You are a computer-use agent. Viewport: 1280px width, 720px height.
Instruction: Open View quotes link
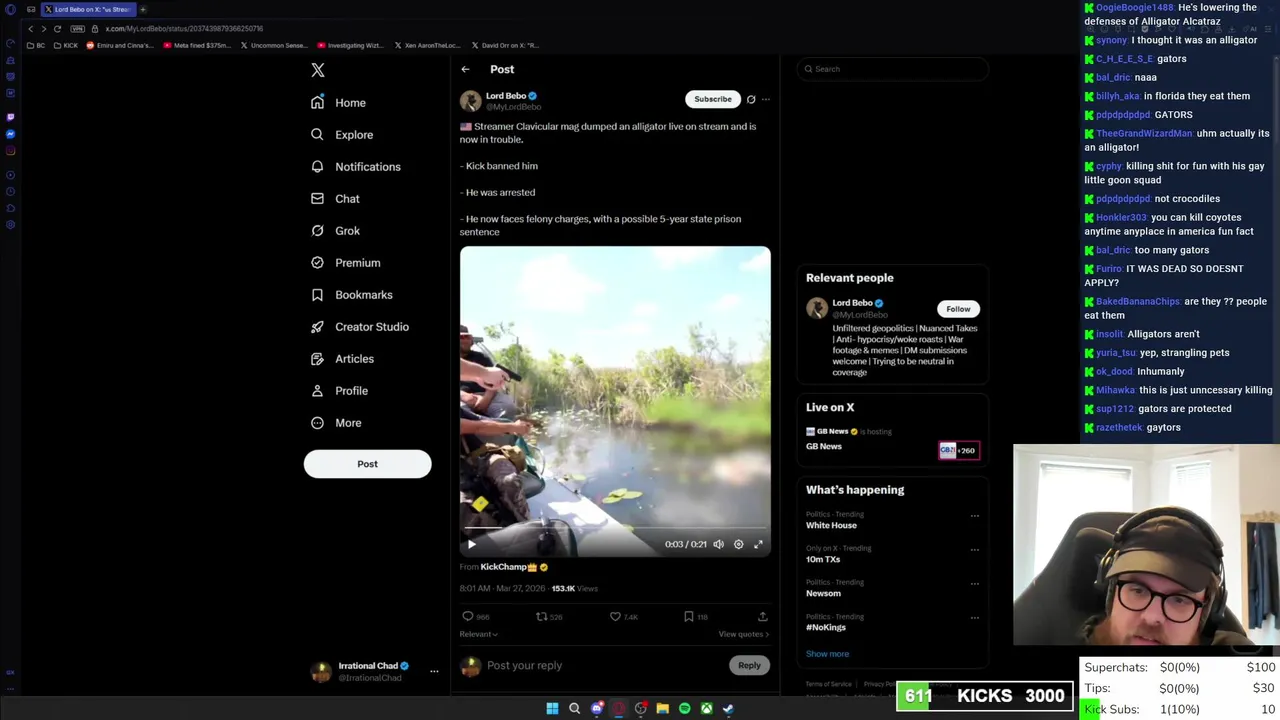tap(743, 634)
